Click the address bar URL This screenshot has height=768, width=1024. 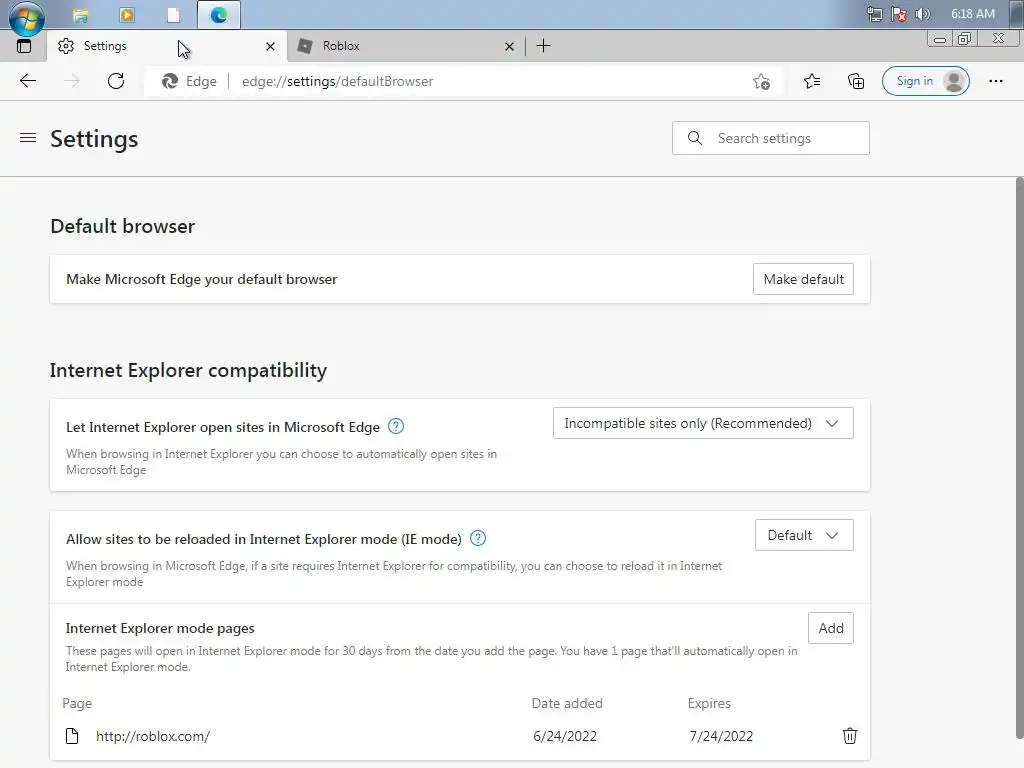click(x=338, y=81)
